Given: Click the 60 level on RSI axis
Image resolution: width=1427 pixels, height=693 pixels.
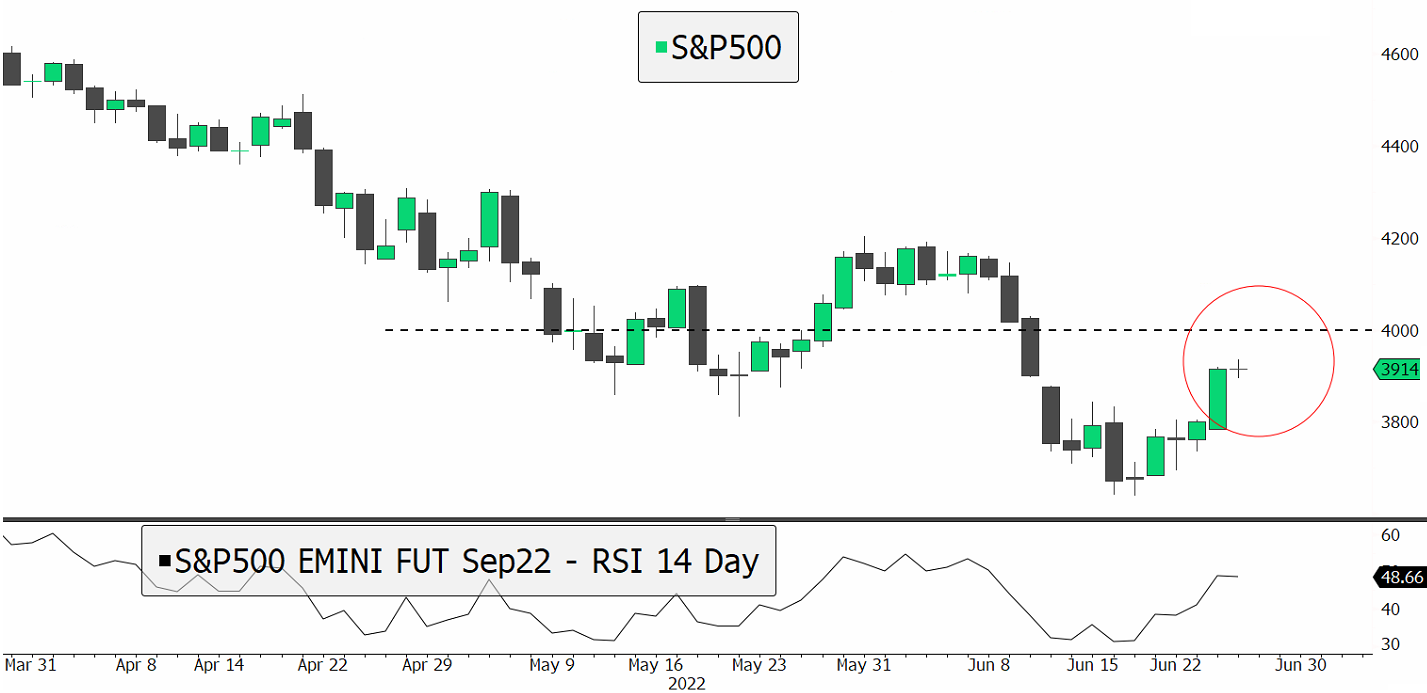Looking at the screenshot, I should (x=1390, y=536).
